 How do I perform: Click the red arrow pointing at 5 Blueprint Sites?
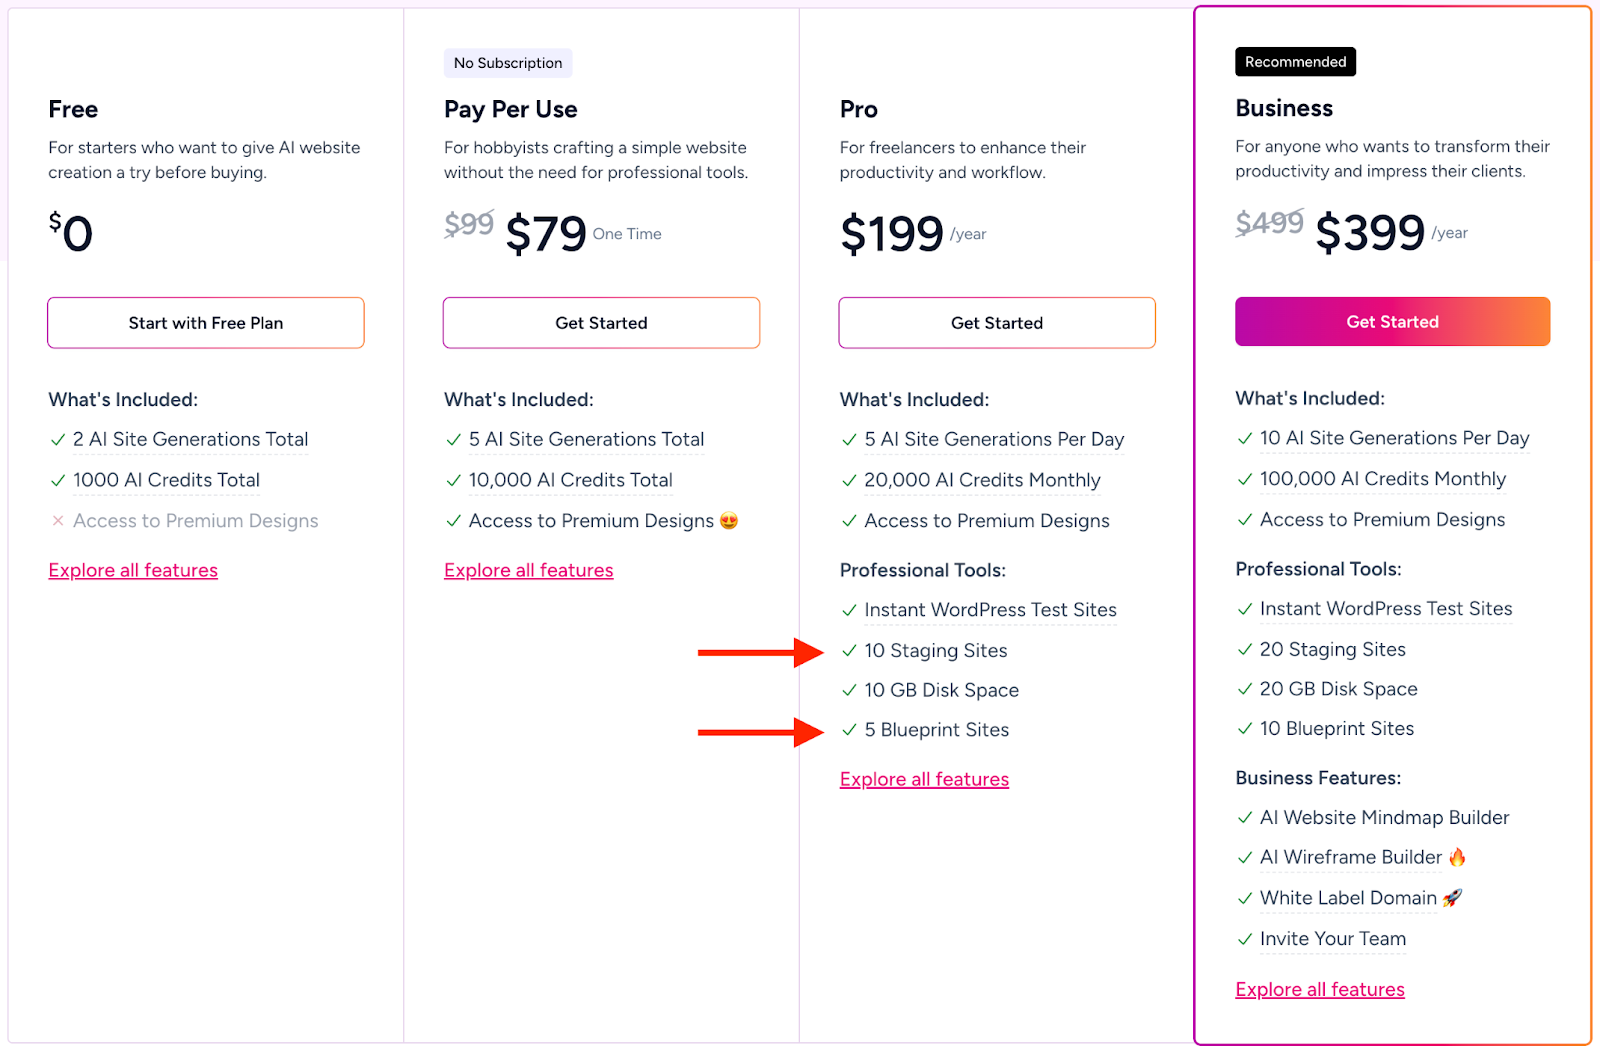pyautogui.click(x=760, y=730)
